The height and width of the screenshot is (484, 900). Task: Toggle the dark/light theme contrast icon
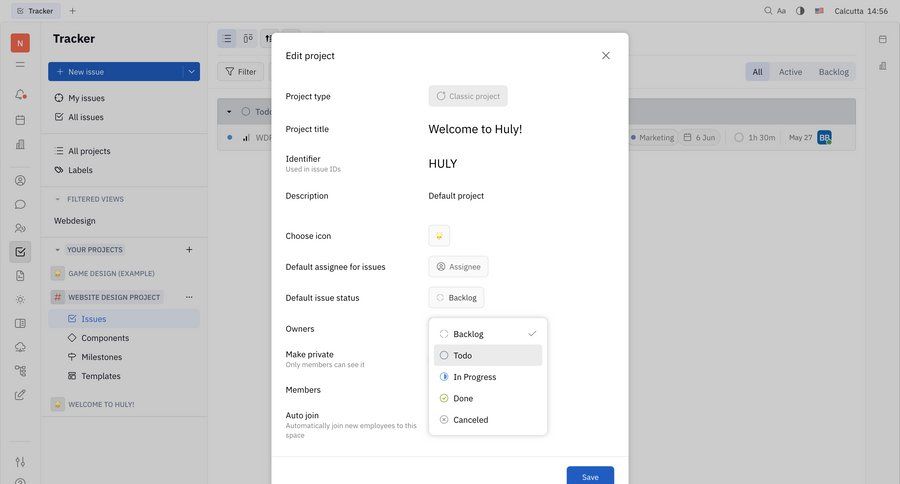(800, 11)
